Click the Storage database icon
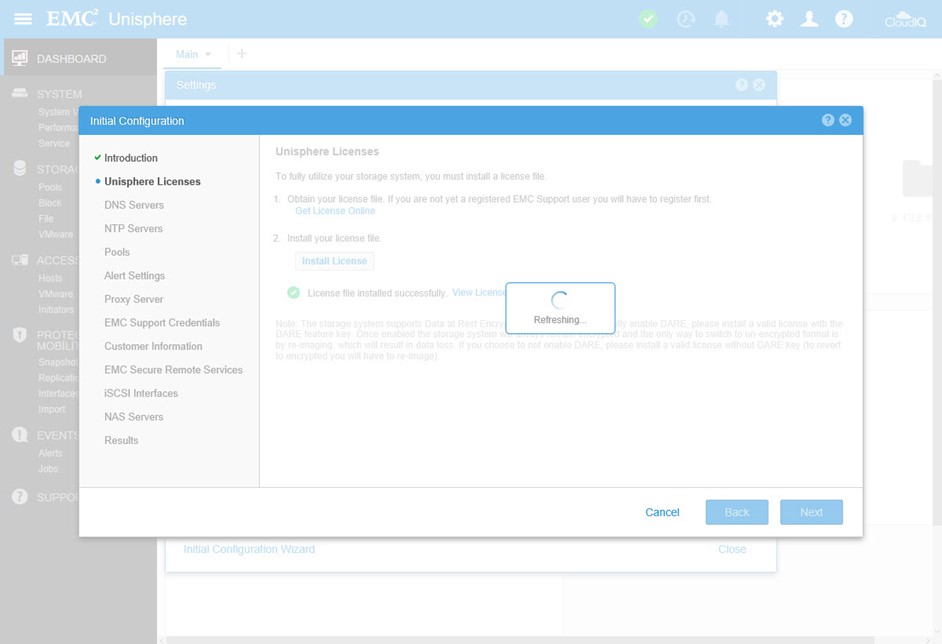This screenshot has width=942, height=644. pyautogui.click(x=20, y=168)
